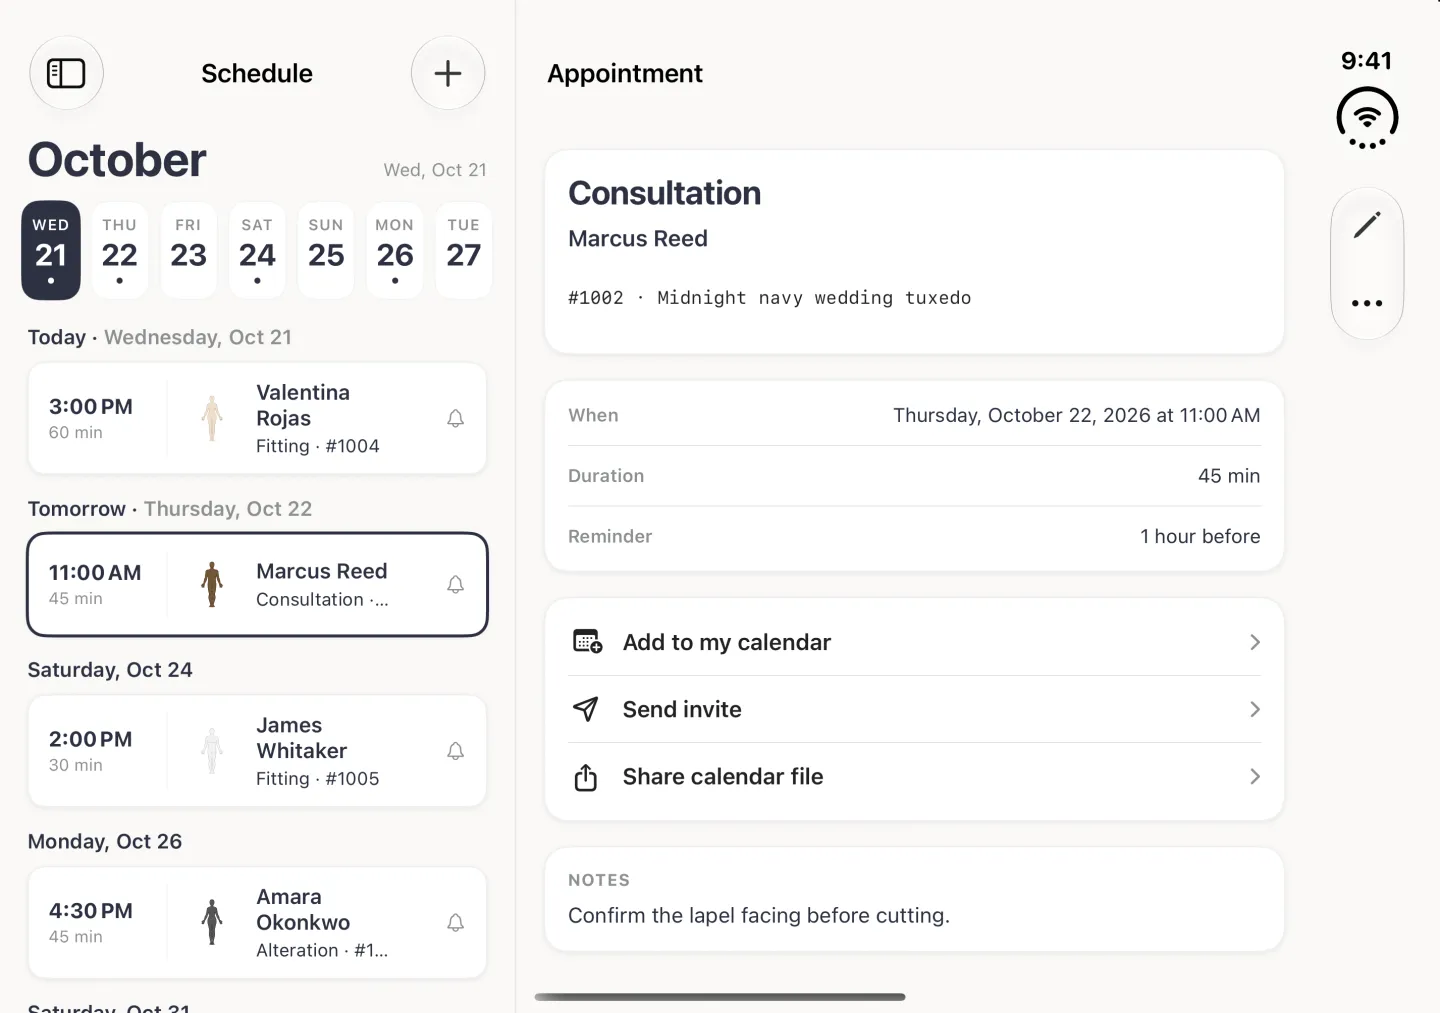Click the Consultation appointment title

click(x=665, y=193)
